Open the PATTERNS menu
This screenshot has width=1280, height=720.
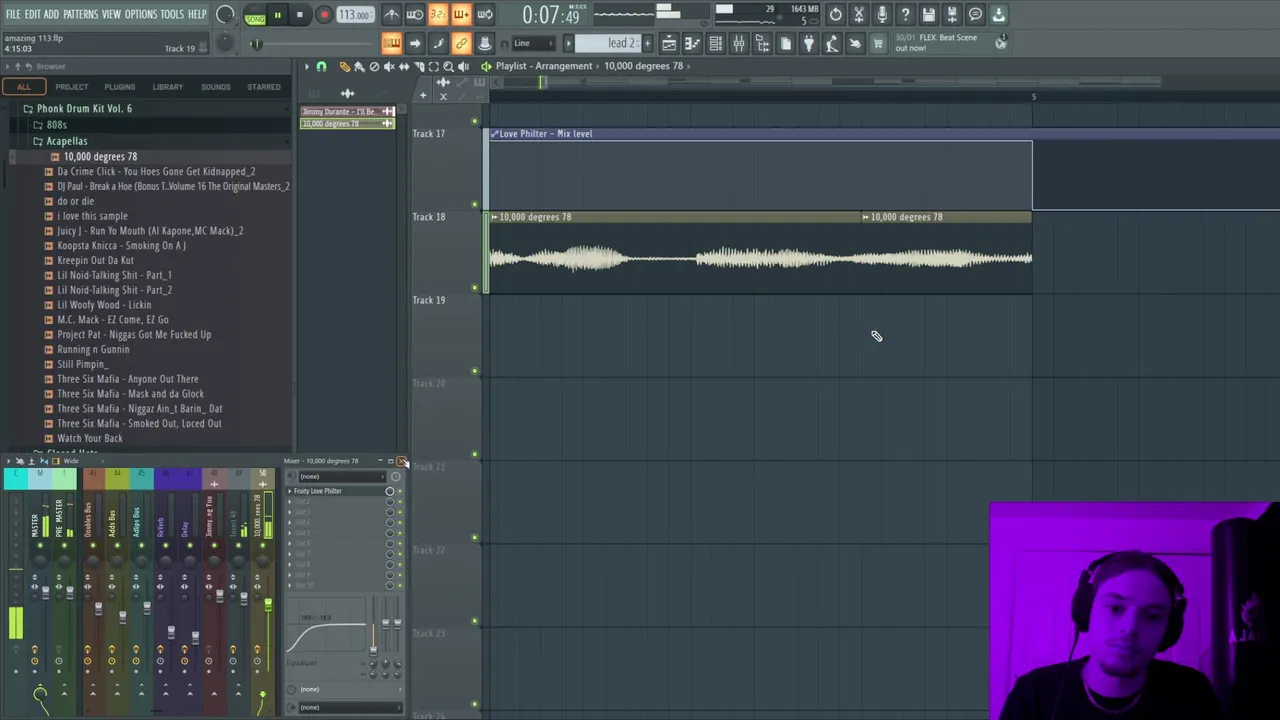pyautogui.click(x=80, y=15)
